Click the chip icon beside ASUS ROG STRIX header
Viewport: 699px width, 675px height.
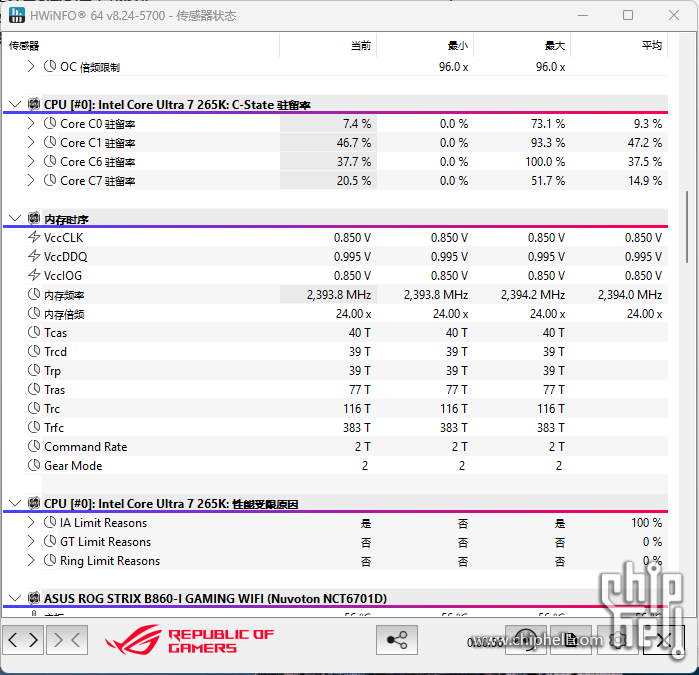pos(34,598)
